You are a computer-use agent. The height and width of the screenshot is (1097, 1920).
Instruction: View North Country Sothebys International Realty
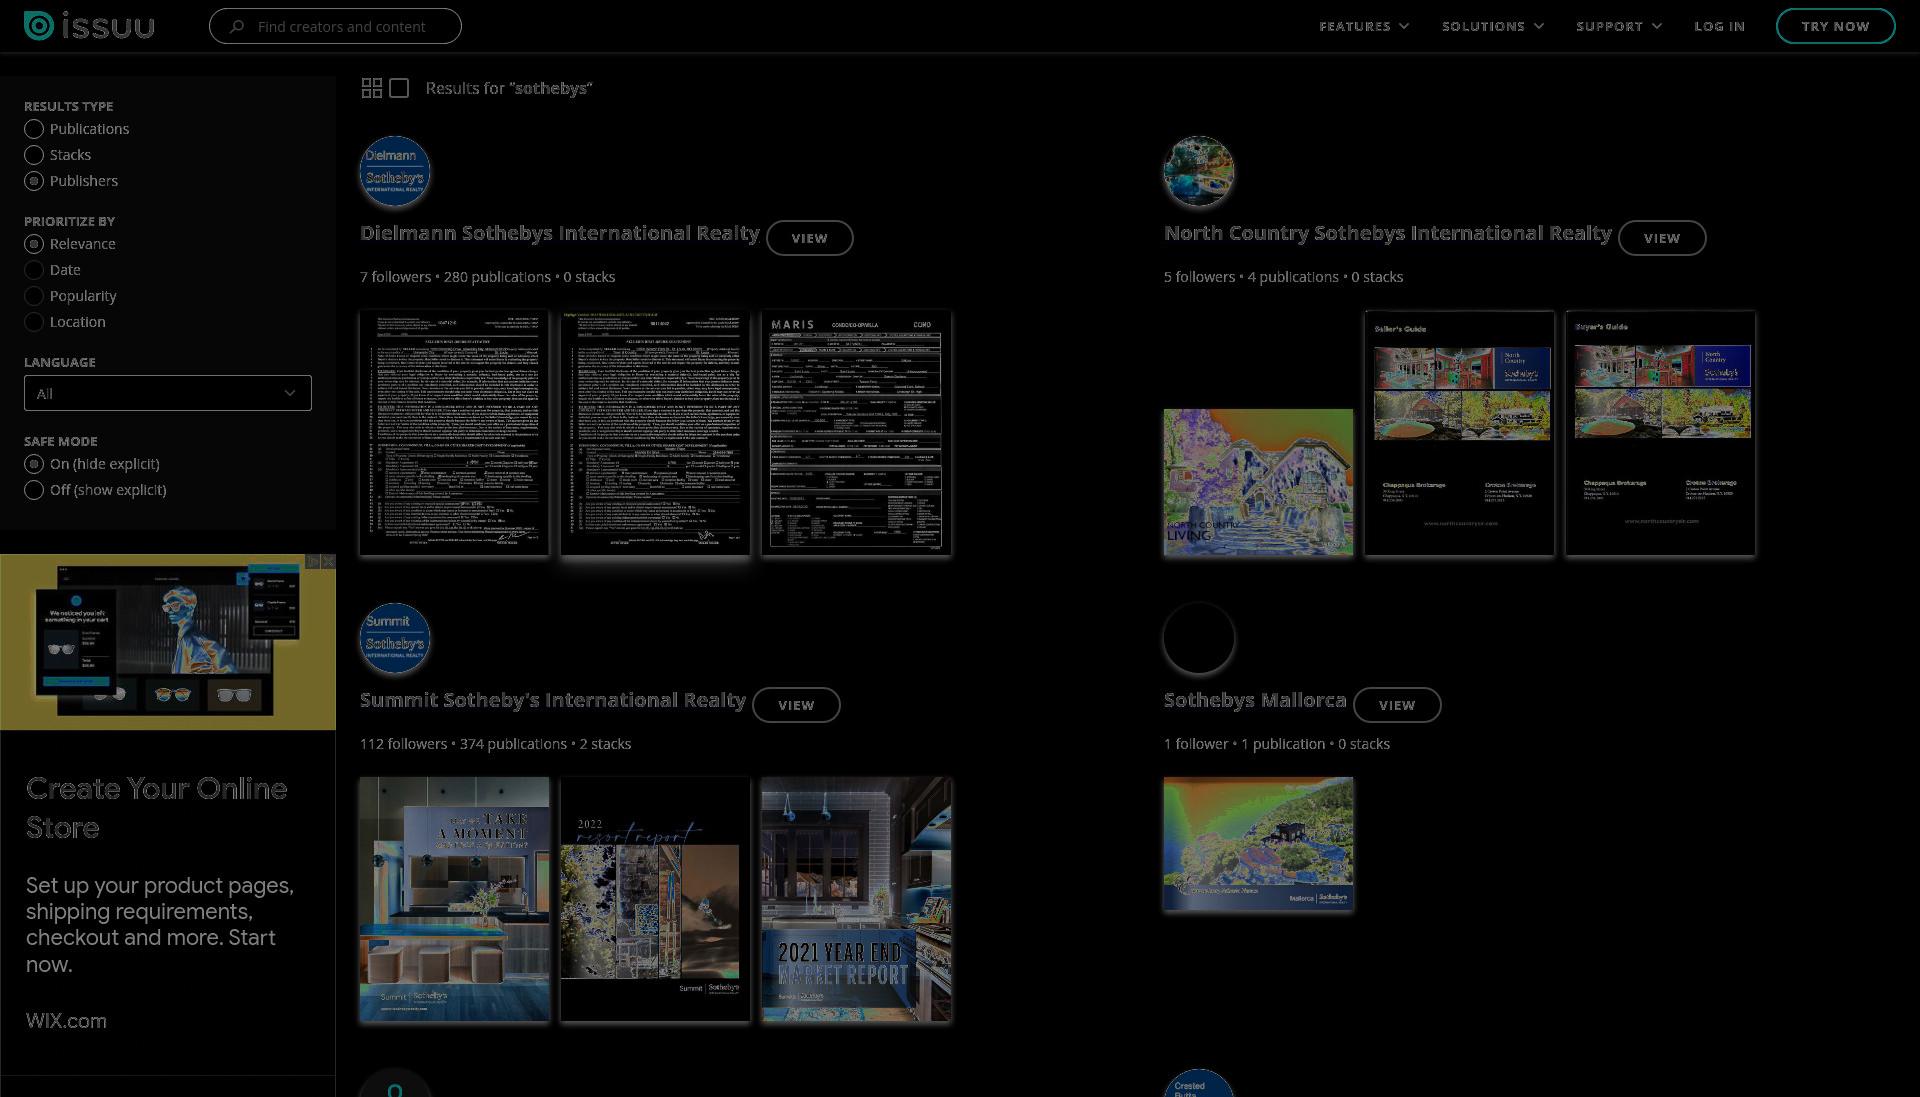click(1662, 238)
